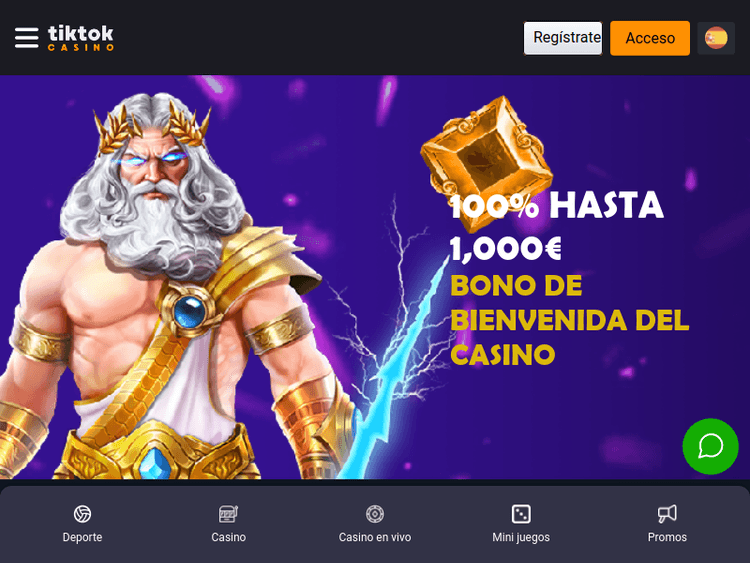Select the Deporte tab label
Screen dimensions: 750x563
pos(82,537)
